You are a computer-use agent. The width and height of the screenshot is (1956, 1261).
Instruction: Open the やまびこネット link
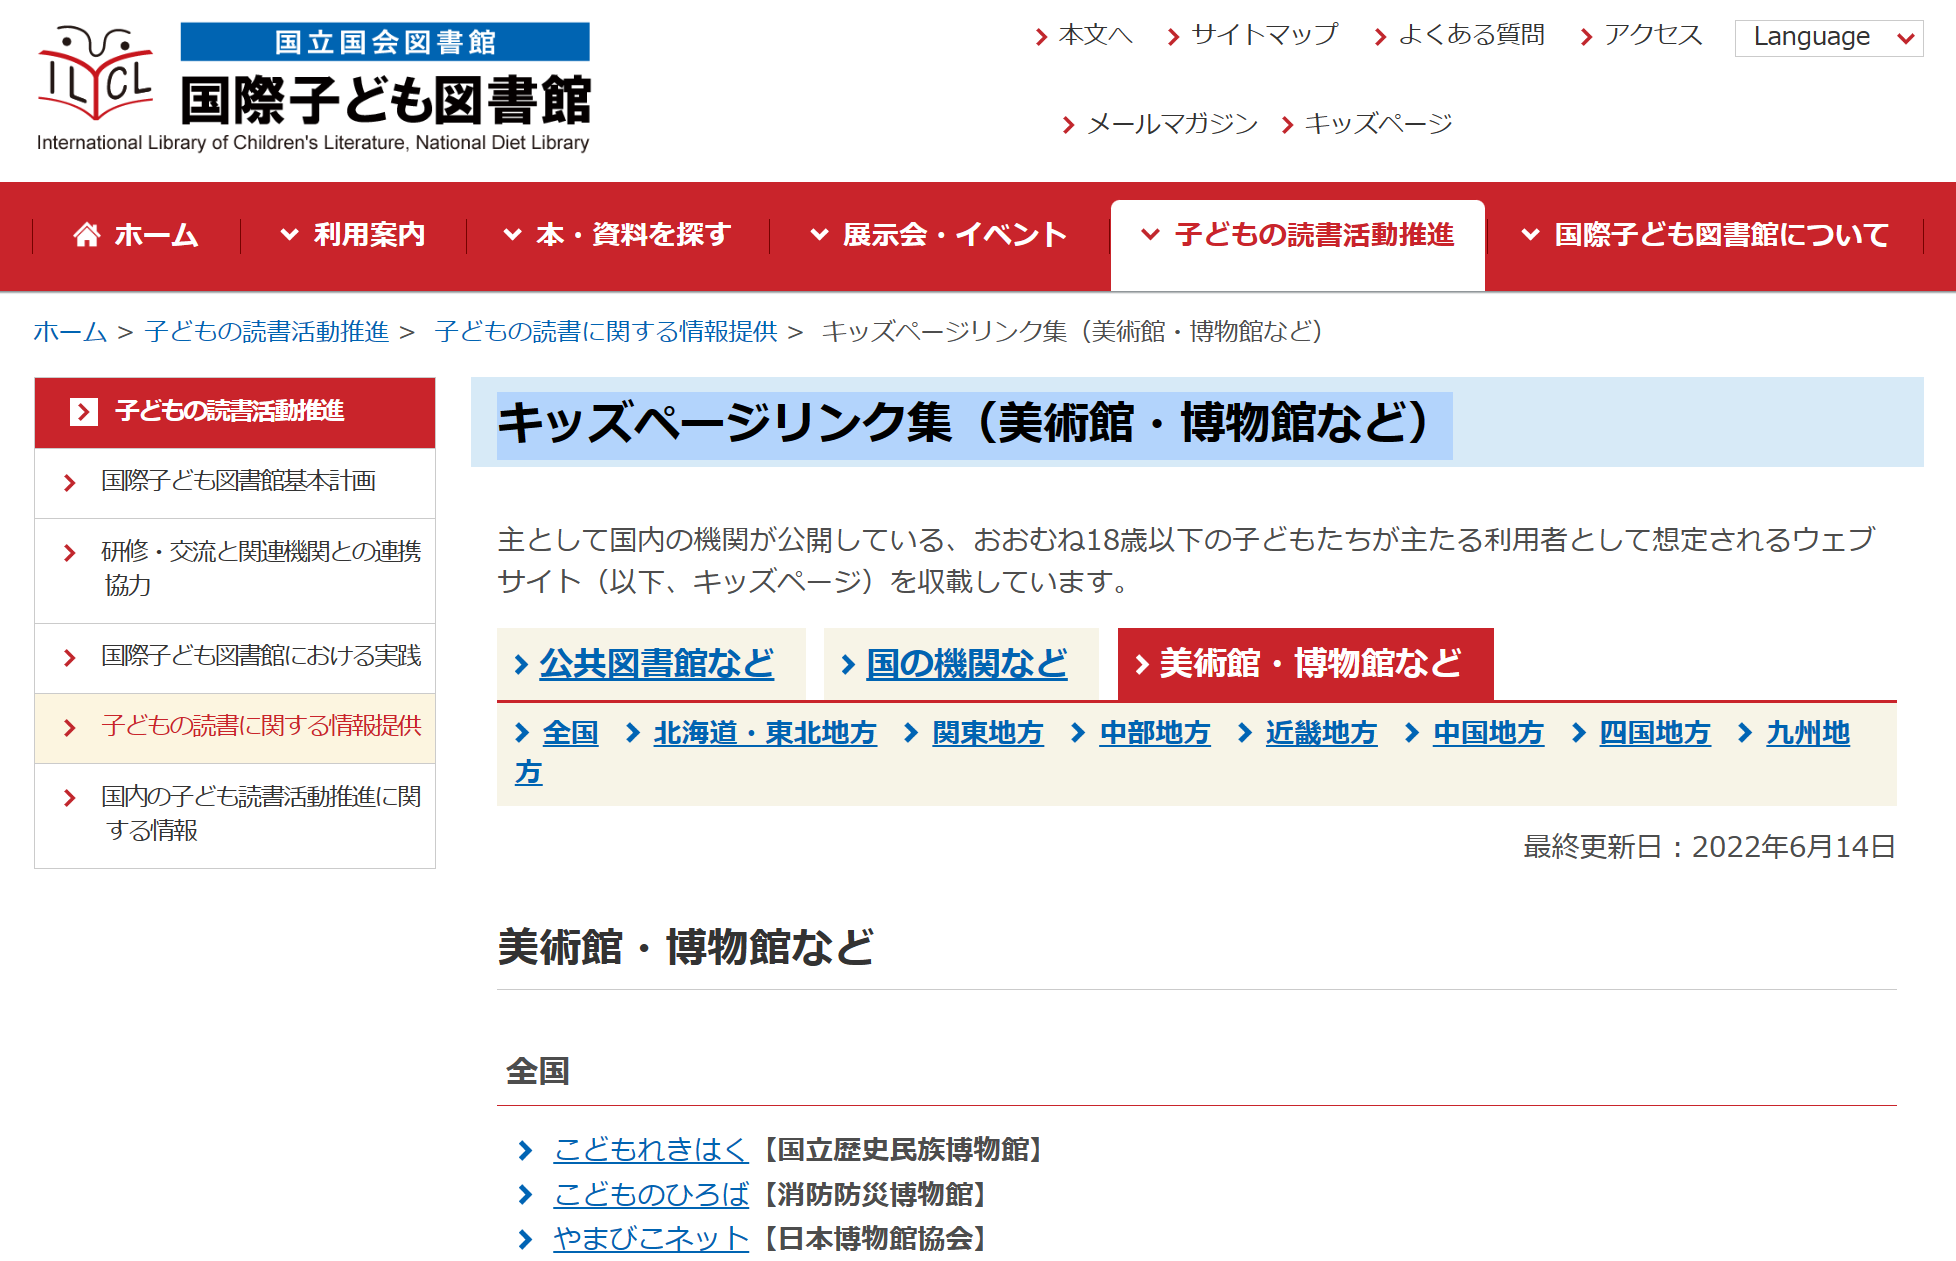[651, 1239]
